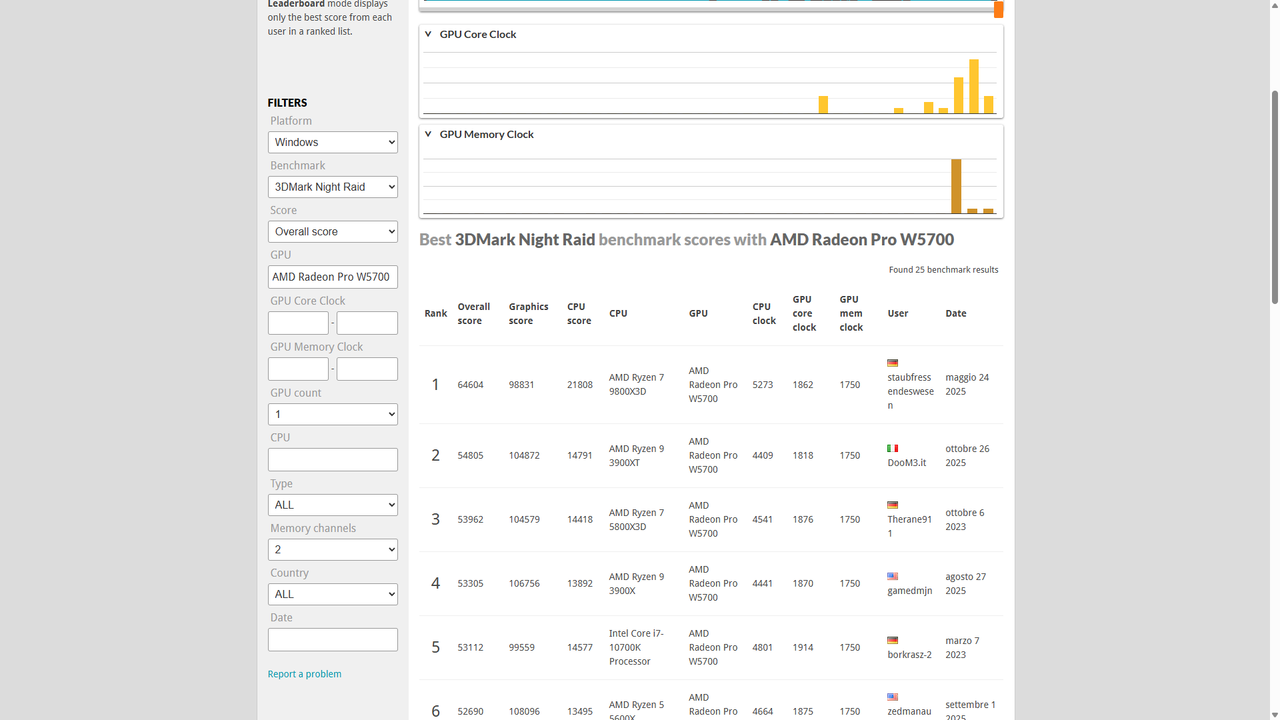1280x720 pixels.
Task: Click the US flag beside gamedmjn
Action: 892,576
